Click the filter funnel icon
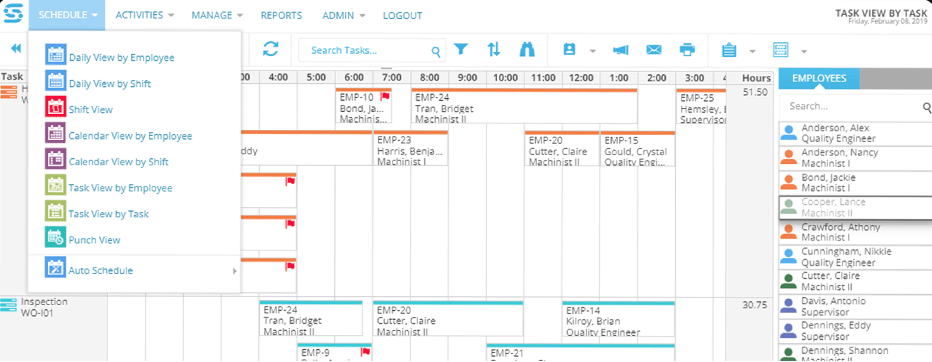This screenshot has width=932, height=362. (461, 49)
